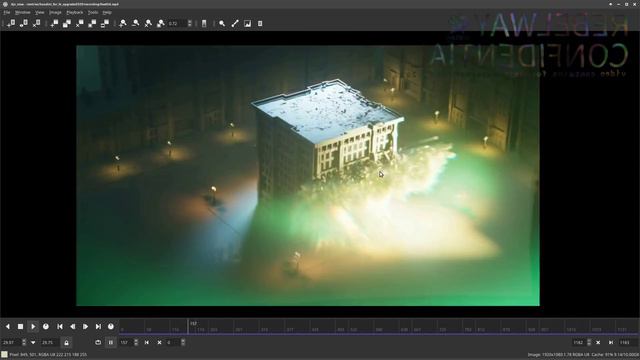Start reverse playback
Screen dimensions: 640x360
pos(8,327)
